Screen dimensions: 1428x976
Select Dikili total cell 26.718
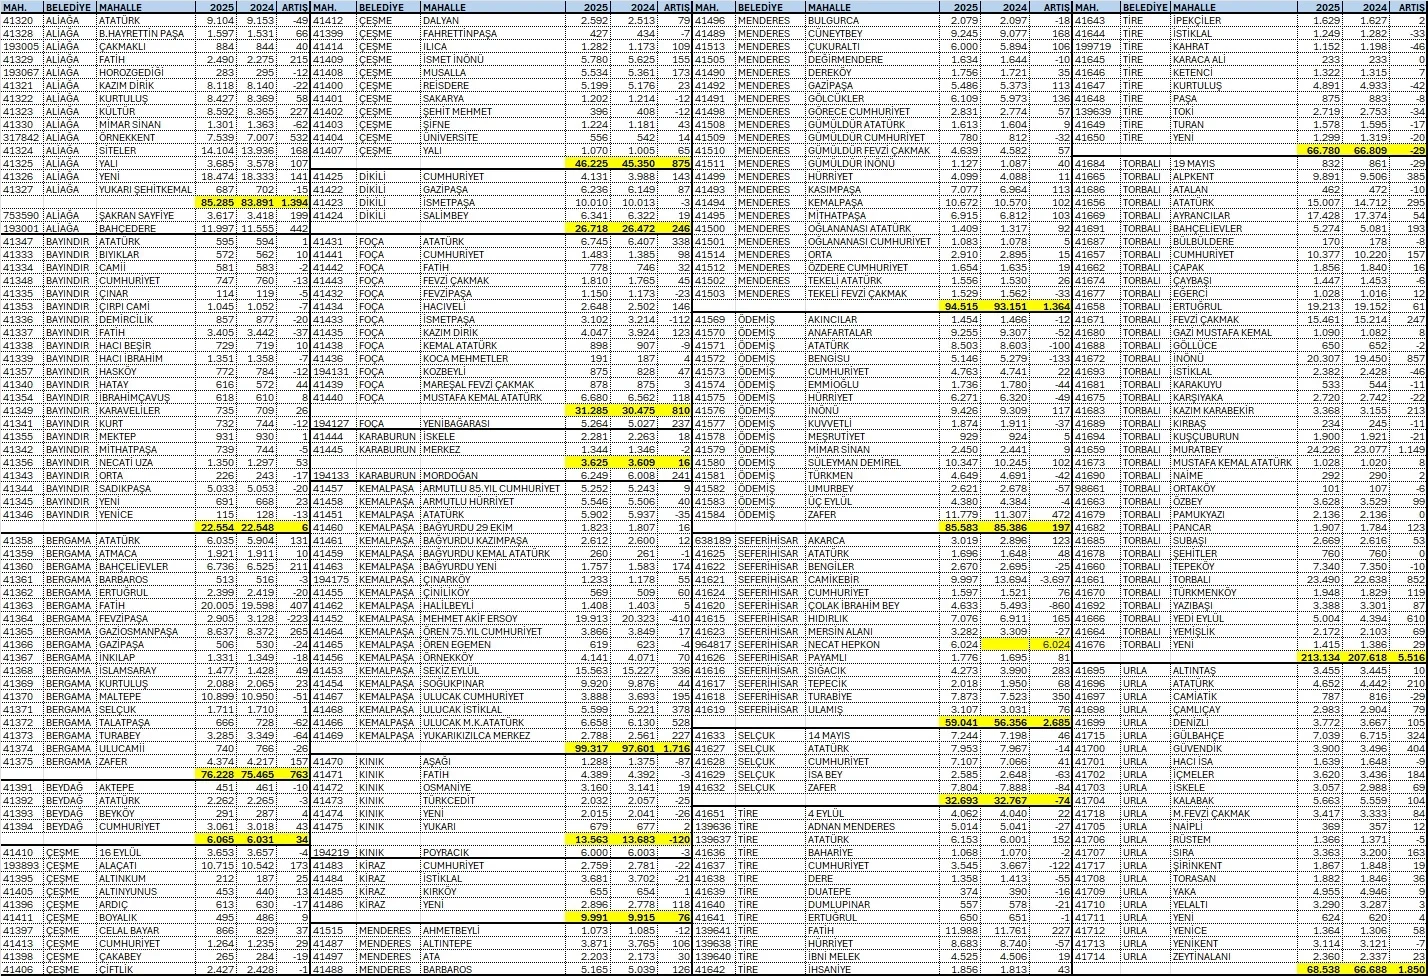[590, 228]
